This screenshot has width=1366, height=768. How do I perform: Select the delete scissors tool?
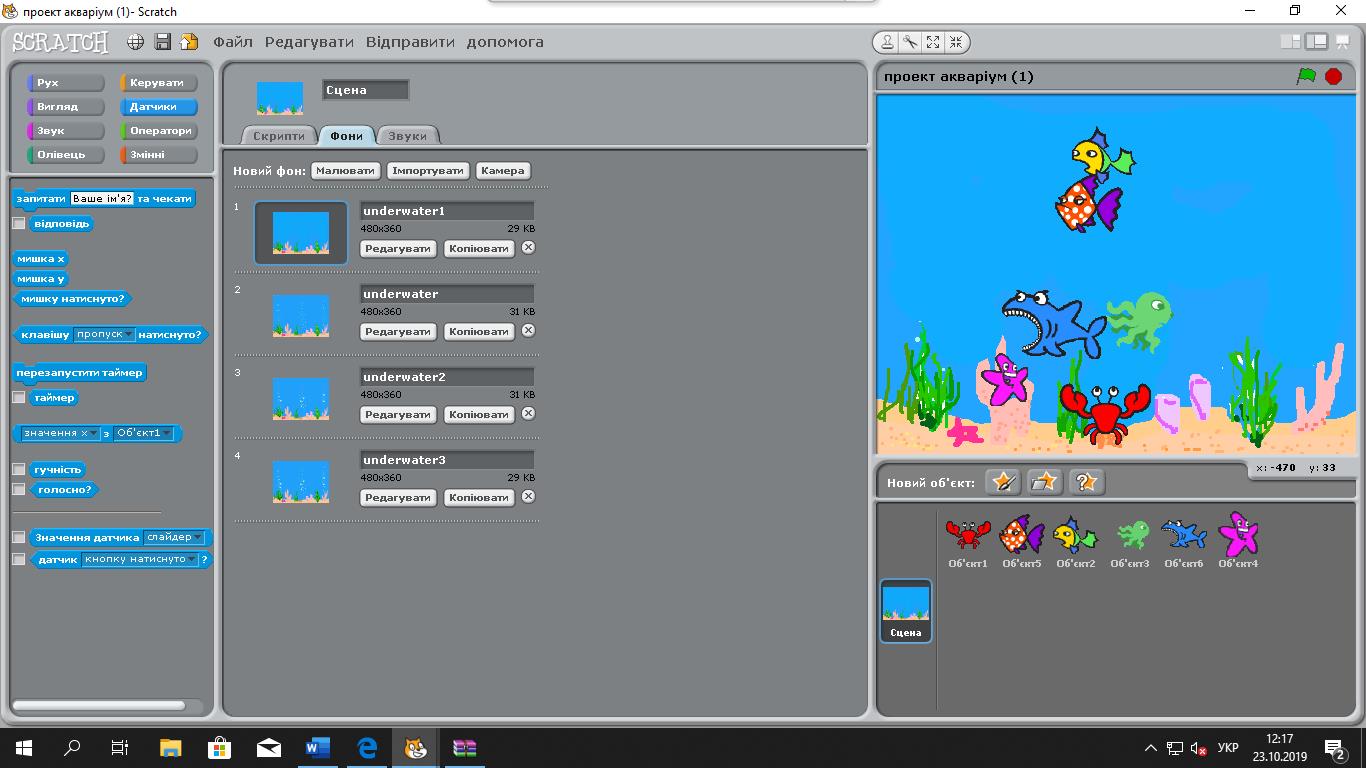910,42
